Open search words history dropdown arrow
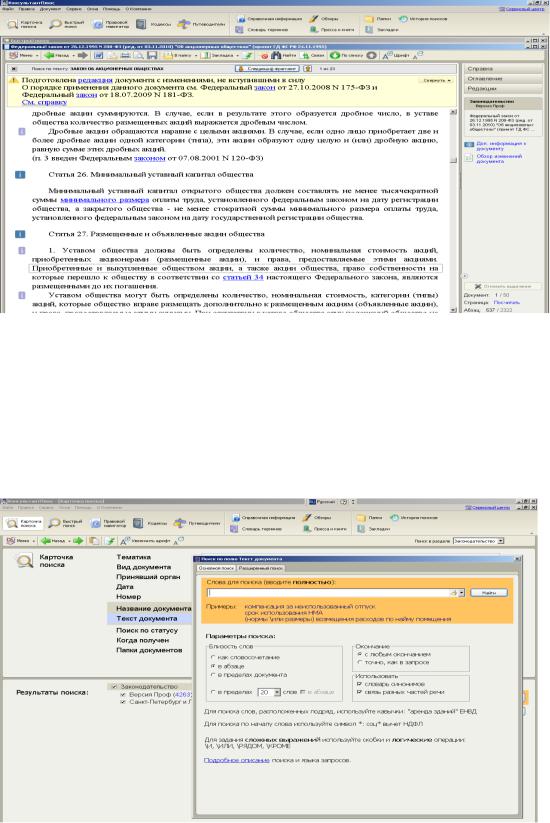 point(461,593)
